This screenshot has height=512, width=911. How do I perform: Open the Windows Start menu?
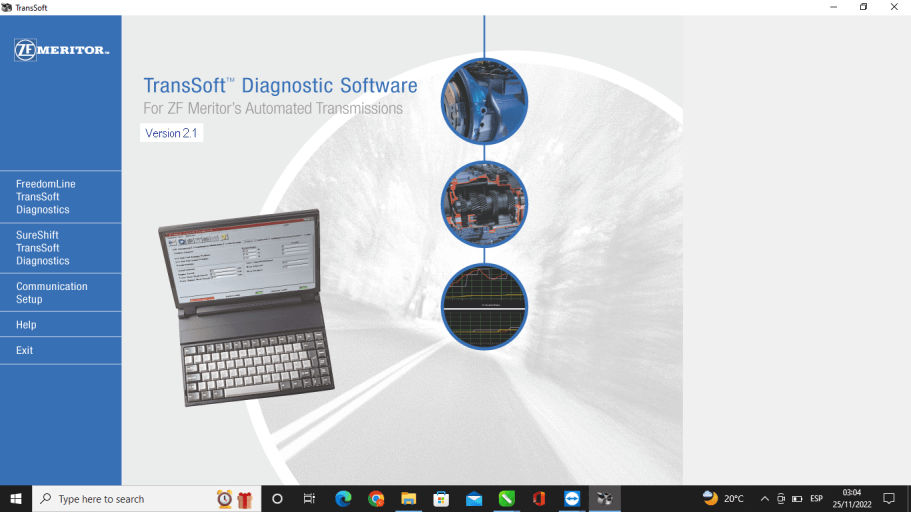16,498
